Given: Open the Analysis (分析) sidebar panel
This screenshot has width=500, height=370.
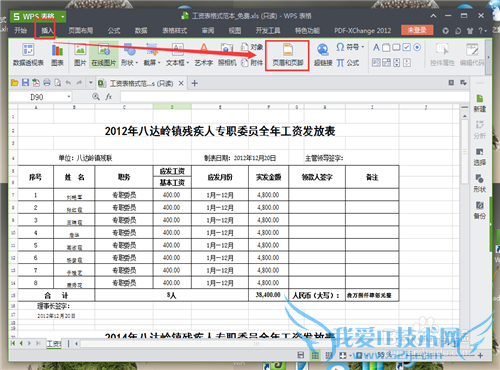Looking at the screenshot, I should (x=480, y=130).
